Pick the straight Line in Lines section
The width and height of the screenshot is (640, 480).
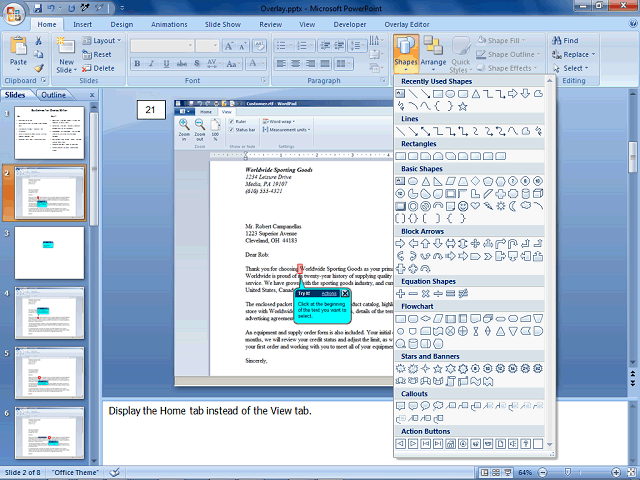pyautogui.click(x=400, y=131)
